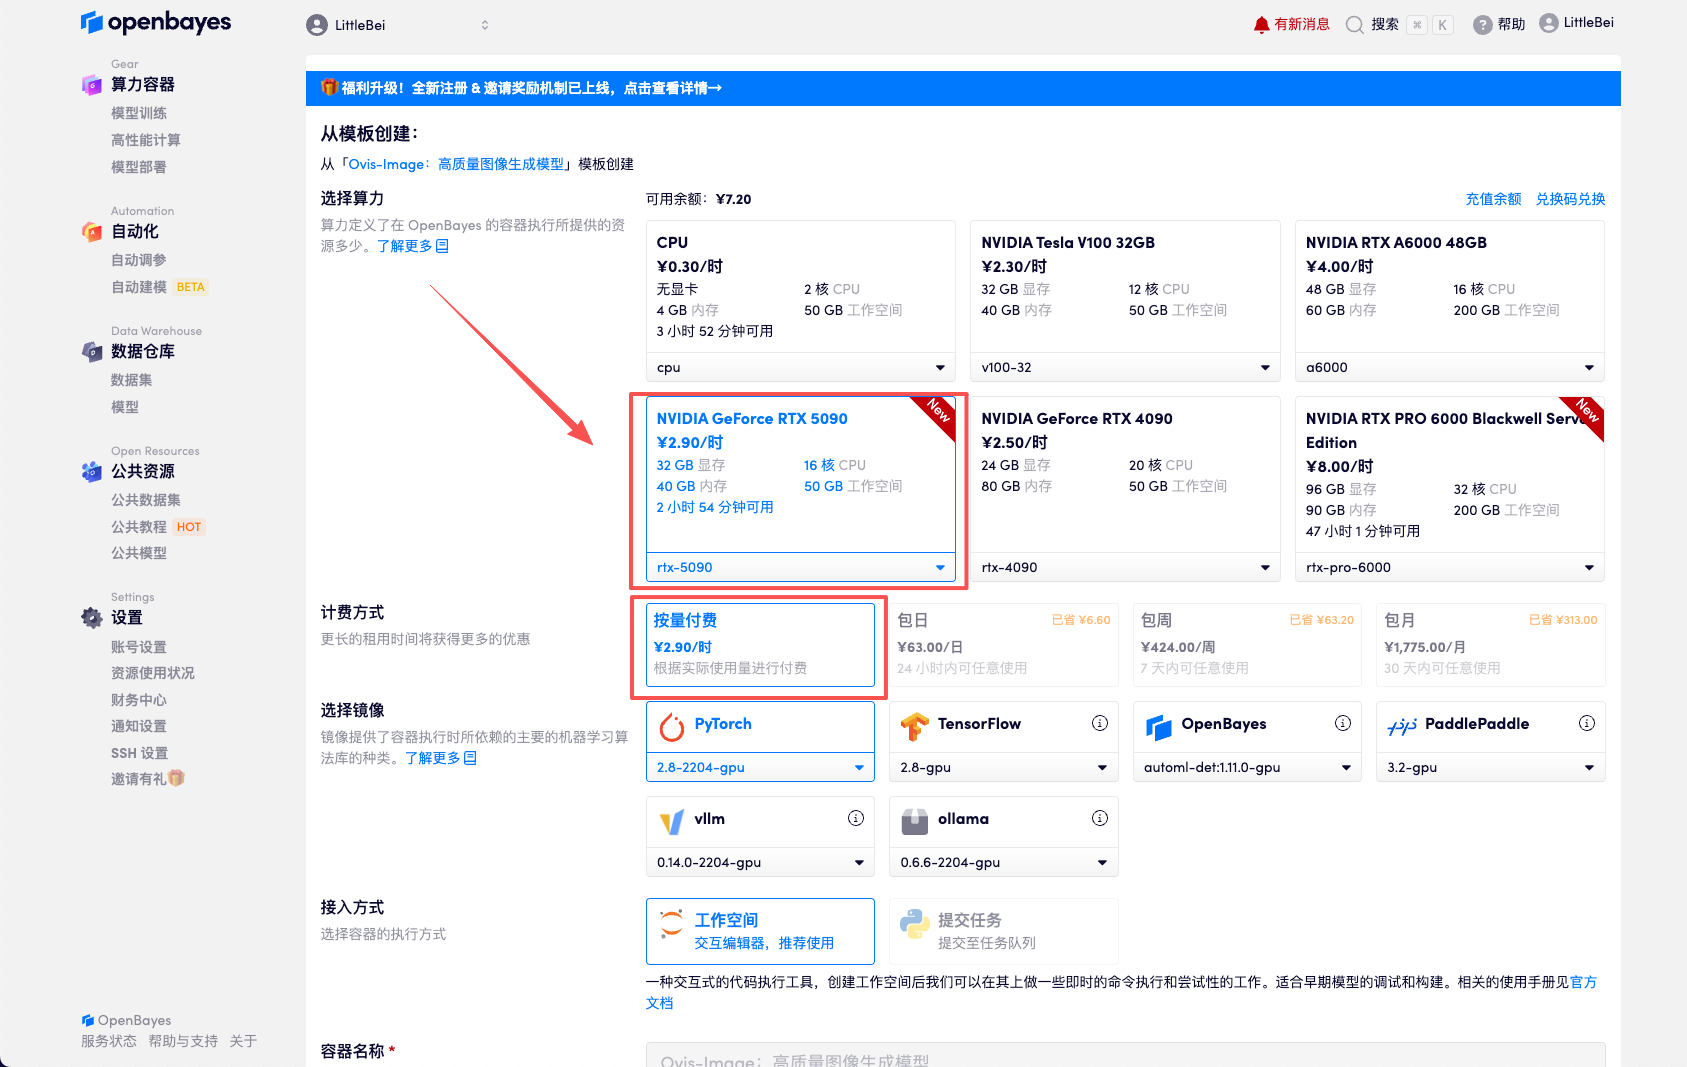Open the rtx-5090 dropdown
The image size is (1687, 1067).
[800, 567]
